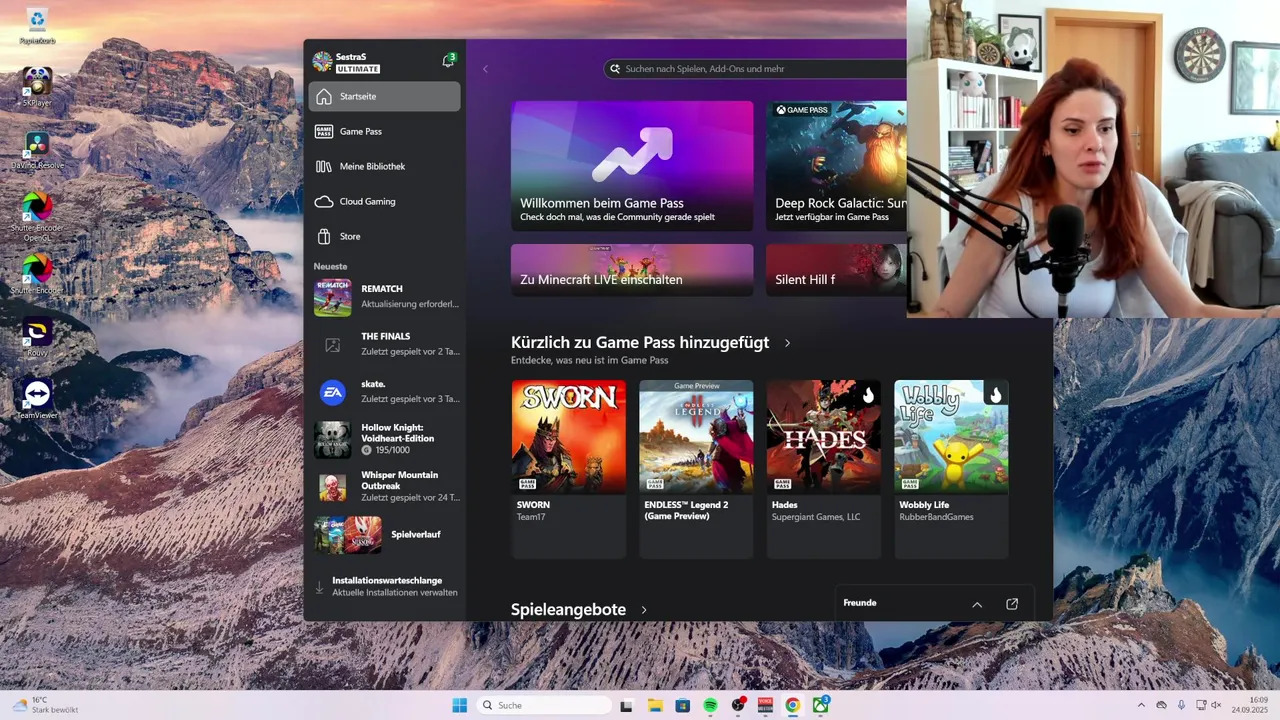
Task: Click the Game Pass logo icon in sidebar
Action: 324,131
